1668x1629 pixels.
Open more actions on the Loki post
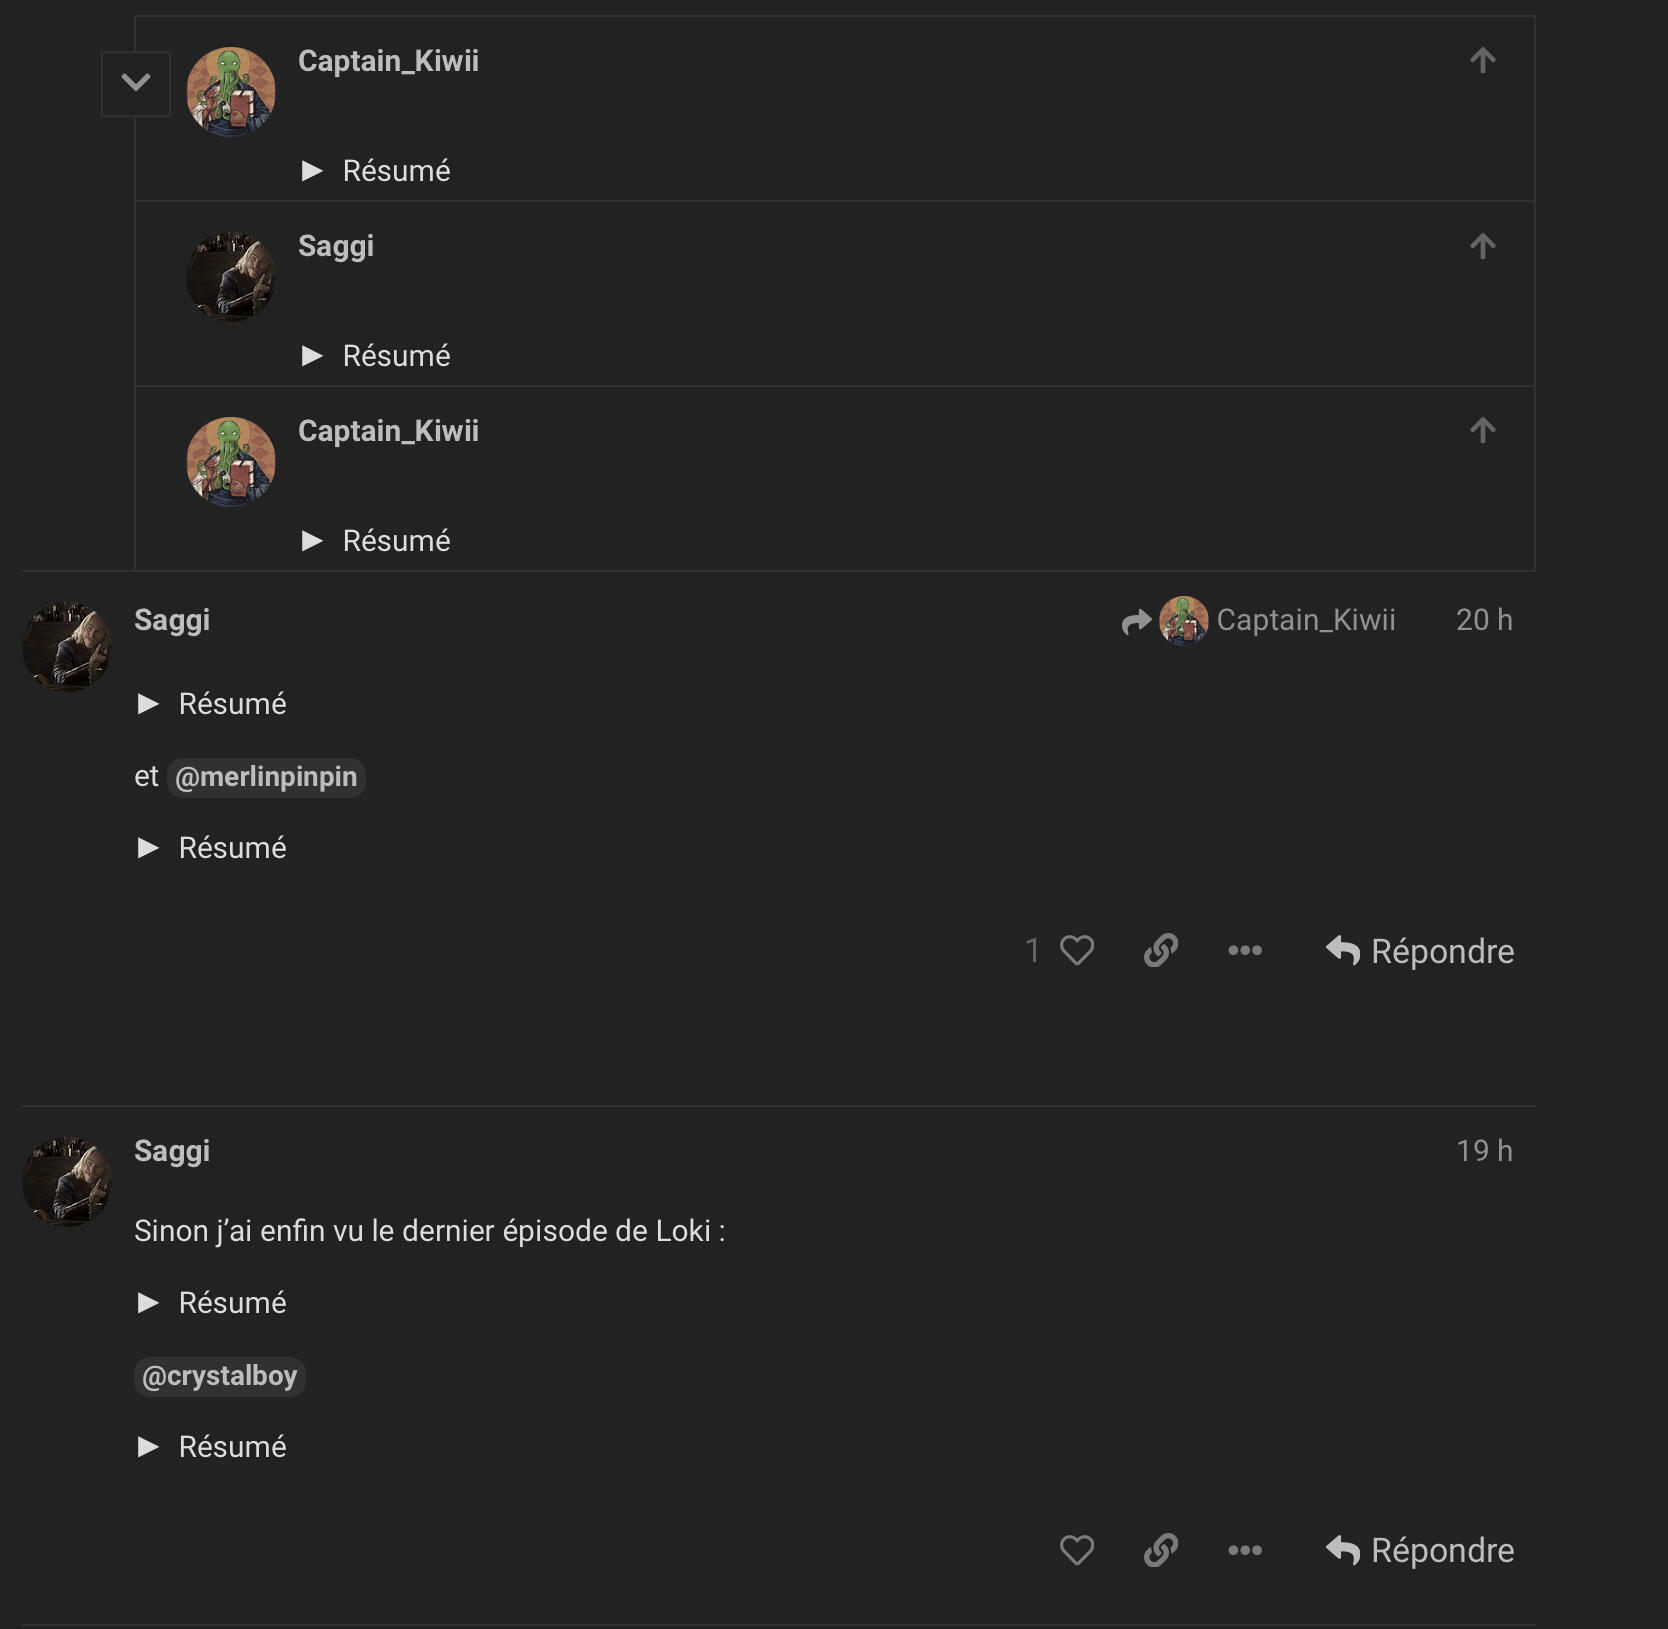[x=1245, y=1550]
